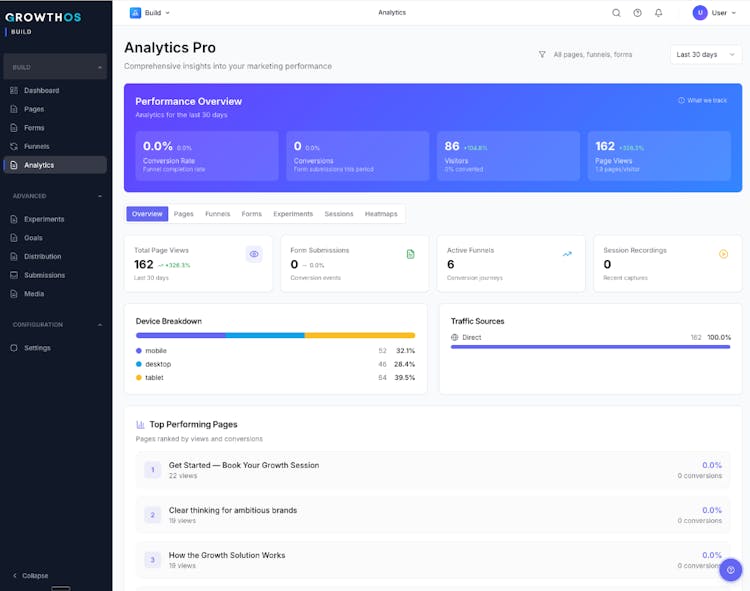750x591 pixels.
Task: Open the Last 30 days dropdown
Action: point(705,55)
